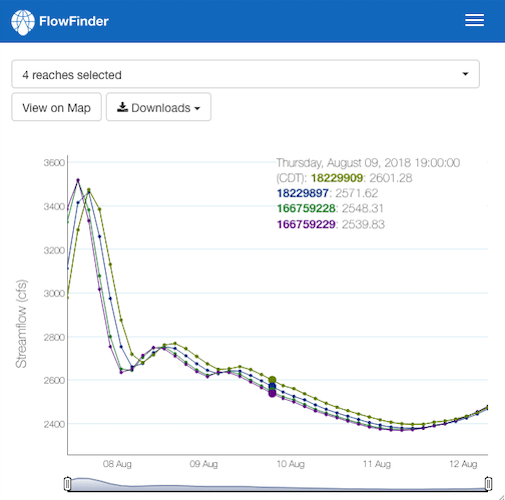Open the Downloads dropdown caret
The height and width of the screenshot is (500, 505).
[x=197, y=109]
